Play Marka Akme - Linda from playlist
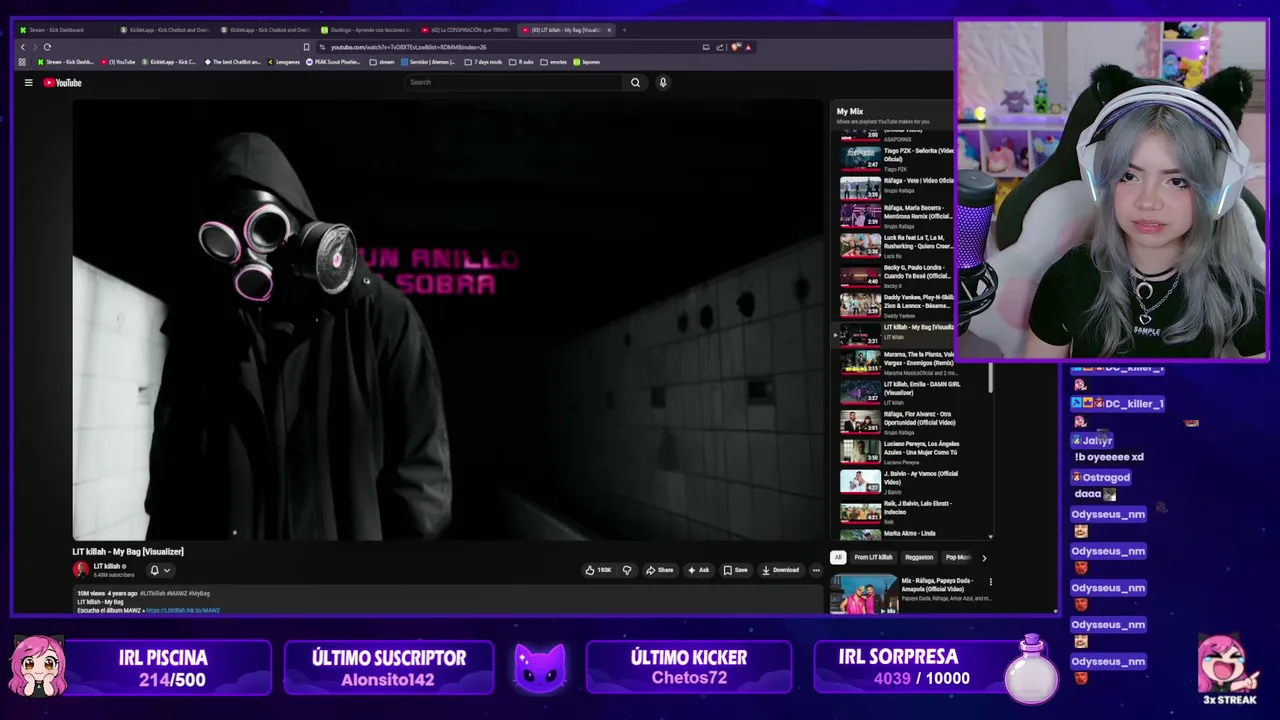This screenshot has width=1280, height=720. pos(910,533)
